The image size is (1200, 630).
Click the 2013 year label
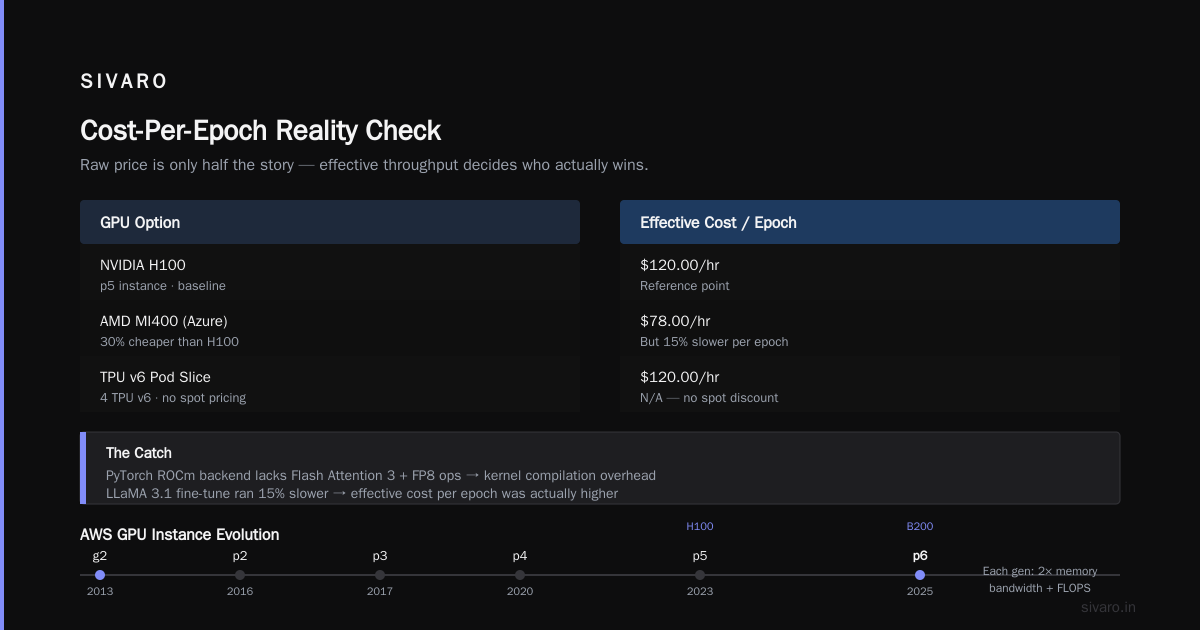[x=100, y=591]
